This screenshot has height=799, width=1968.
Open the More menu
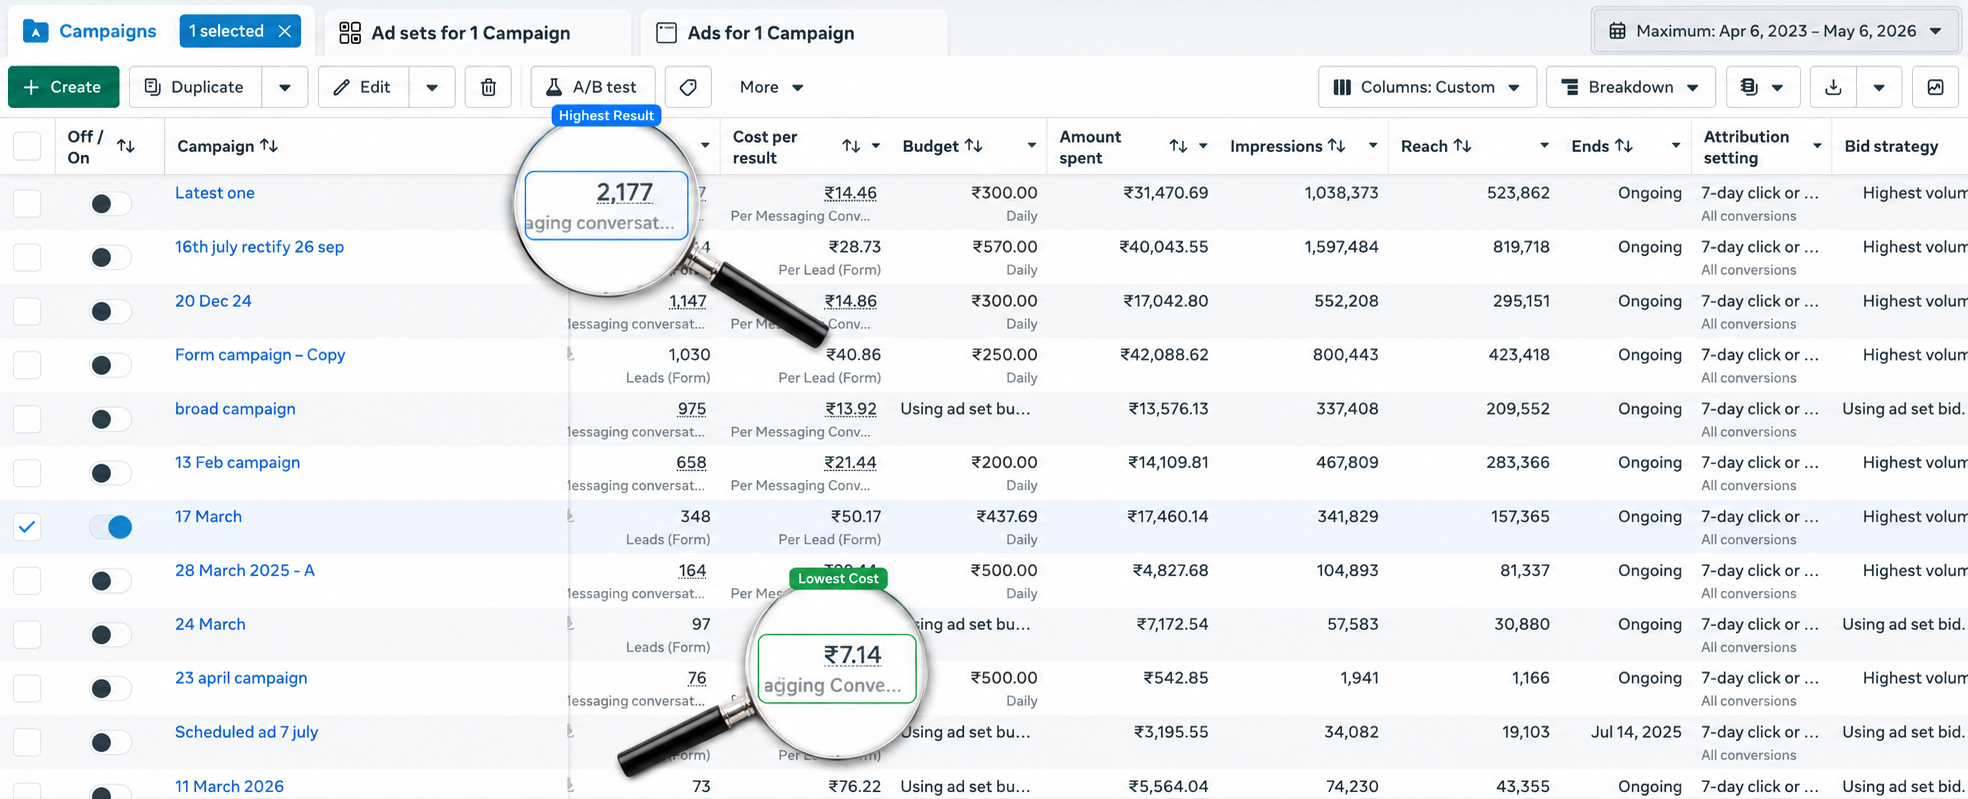(771, 87)
